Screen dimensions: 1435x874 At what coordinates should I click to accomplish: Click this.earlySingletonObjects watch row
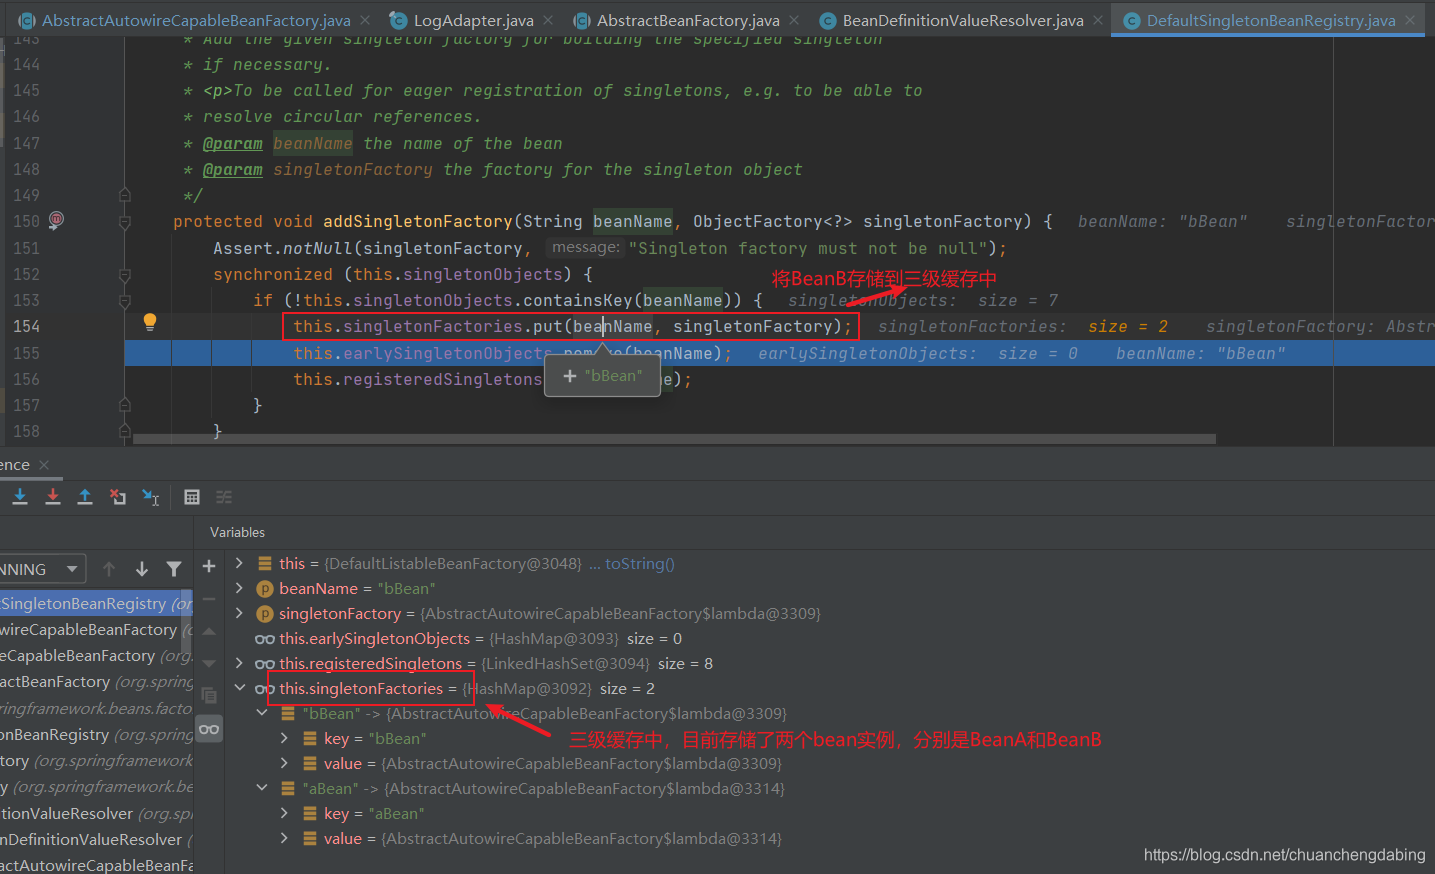pyautogui.click(x=468, y=638)
